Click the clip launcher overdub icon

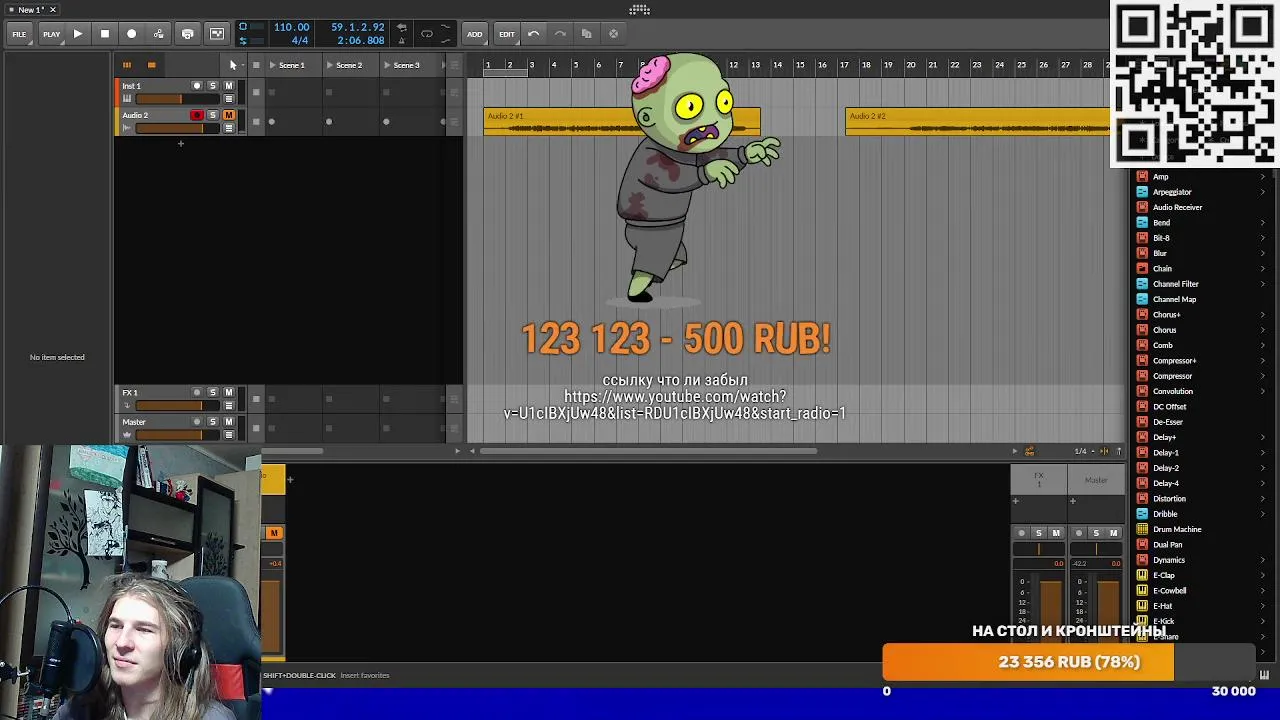(216, 34)
